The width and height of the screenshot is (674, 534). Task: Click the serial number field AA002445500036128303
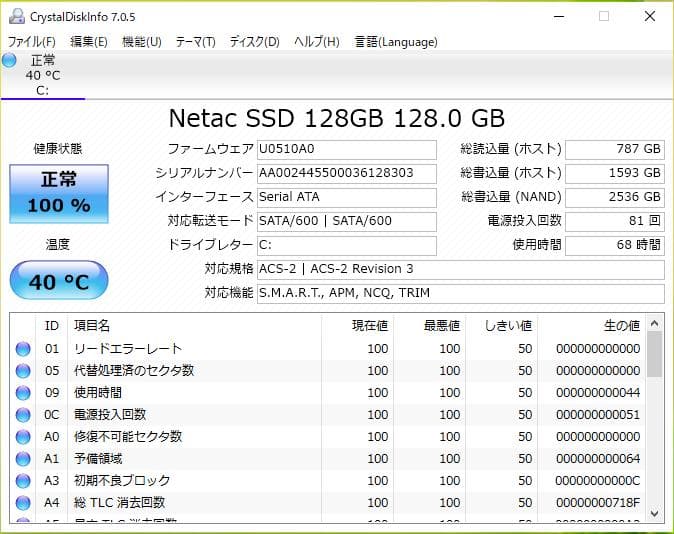pyautogui.click(x=347, y=173)
